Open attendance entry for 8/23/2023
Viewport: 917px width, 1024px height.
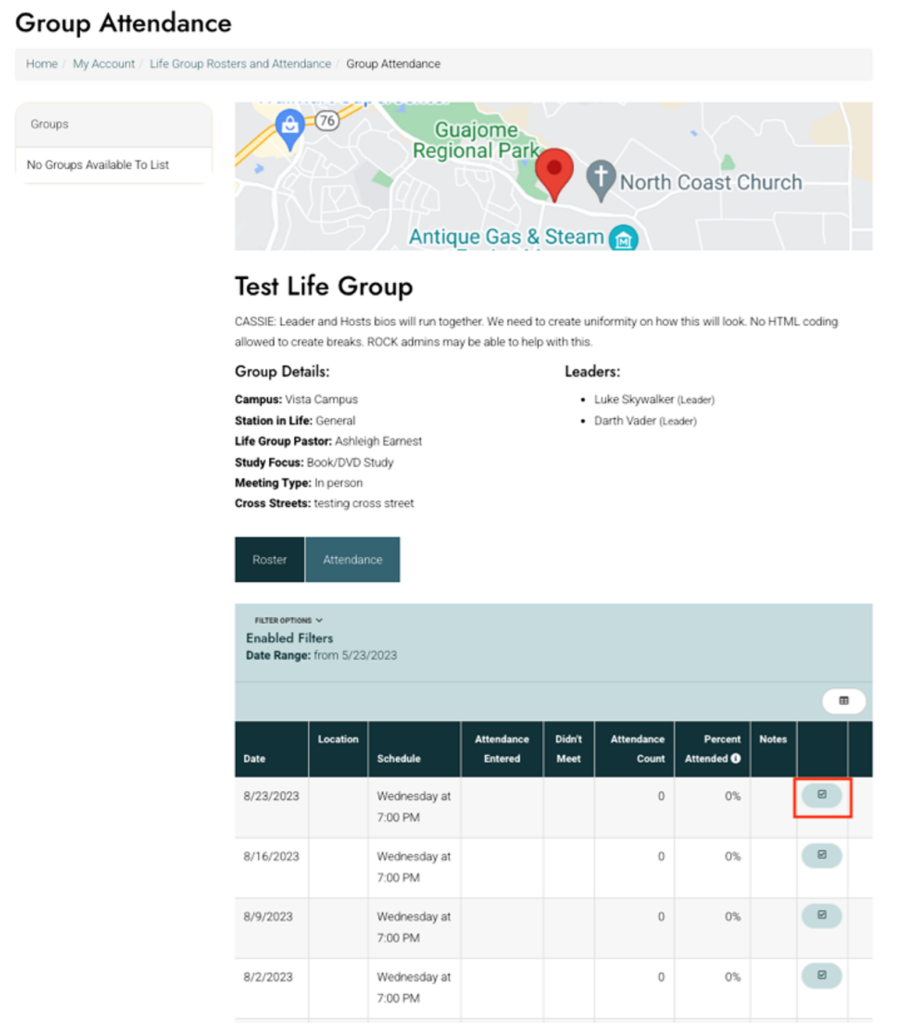[x=822, y=795]
